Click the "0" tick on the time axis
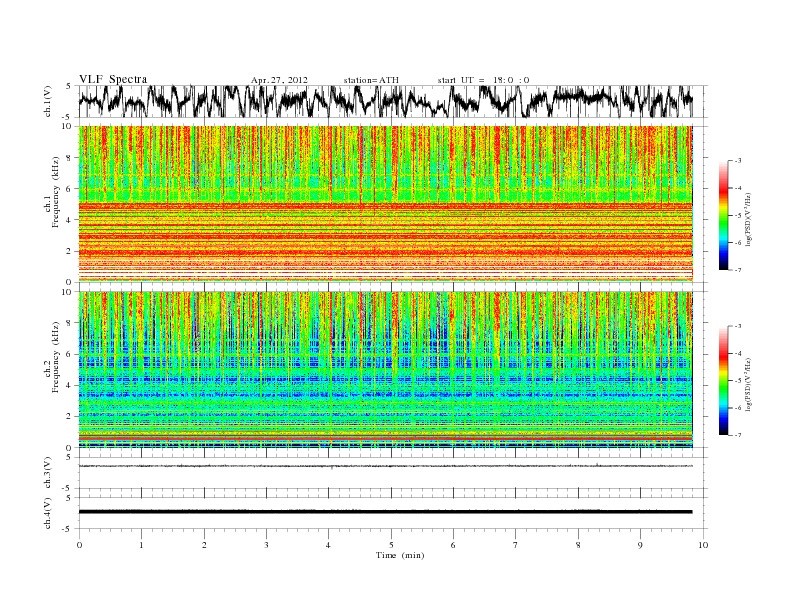The image size is (792, 612). tap(79, 545)
